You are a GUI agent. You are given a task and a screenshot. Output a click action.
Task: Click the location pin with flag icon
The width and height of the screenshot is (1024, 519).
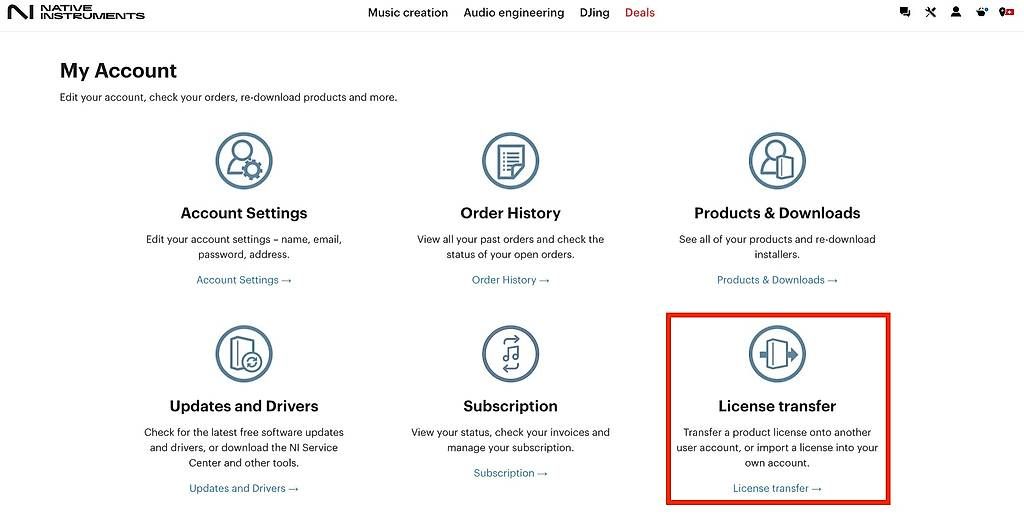click(x=1006, y=12)
